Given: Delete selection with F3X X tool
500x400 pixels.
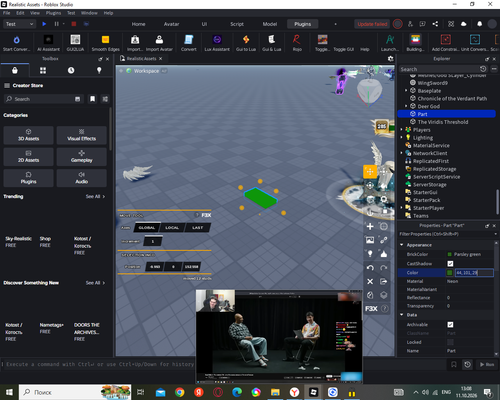Looking at the screenshot, I should point(370,282).
